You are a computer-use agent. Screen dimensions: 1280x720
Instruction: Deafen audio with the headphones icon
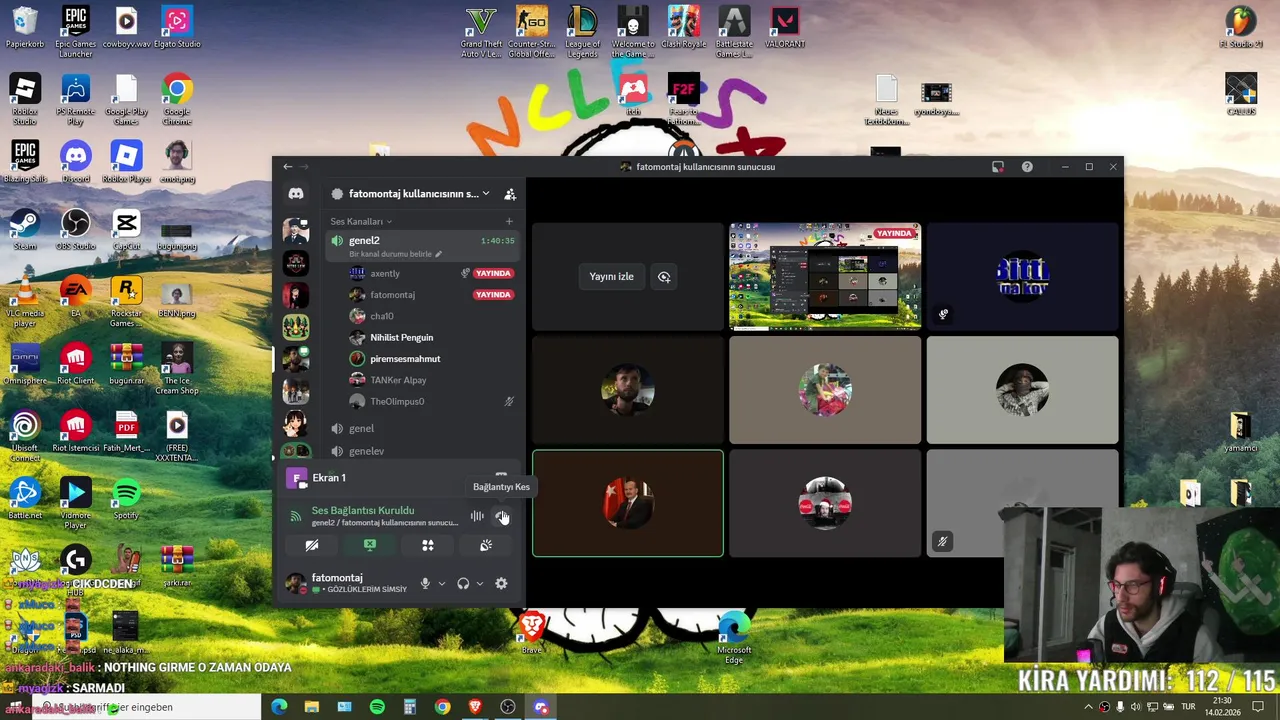463,583
